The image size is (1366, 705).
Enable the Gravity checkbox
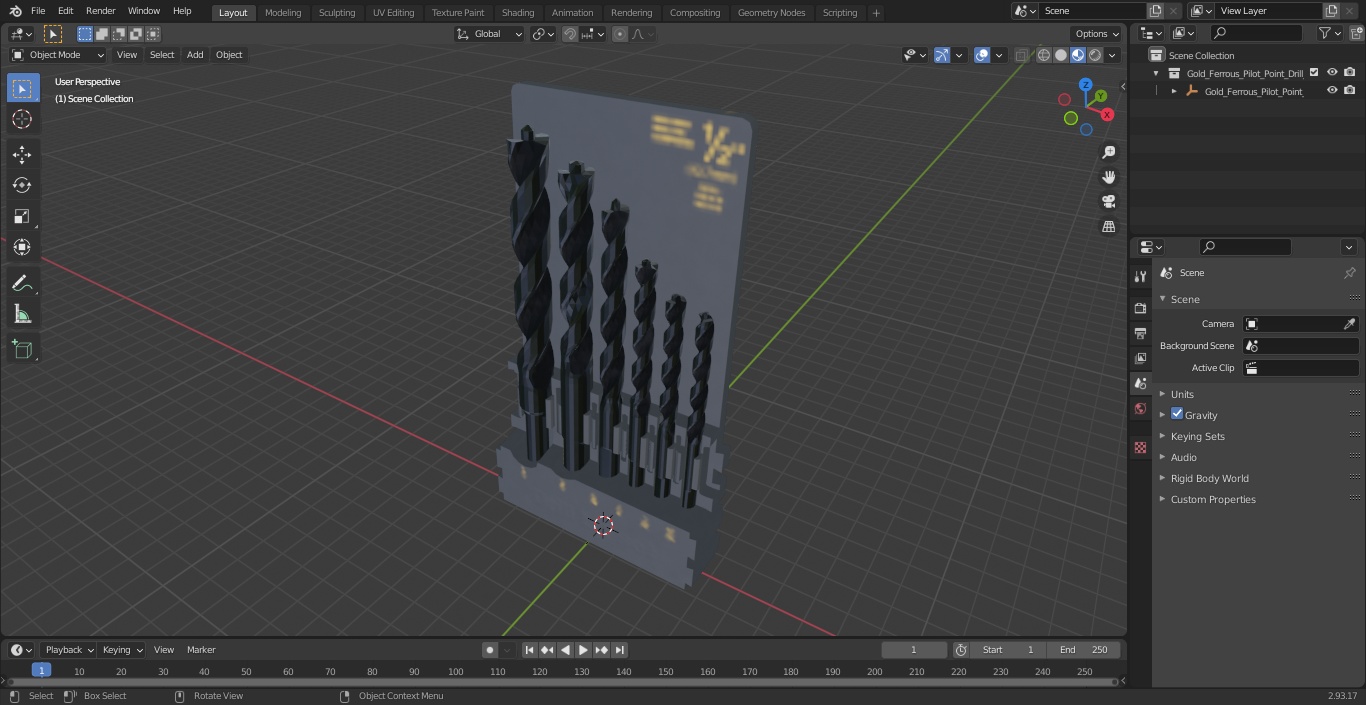click(1177, 414)
